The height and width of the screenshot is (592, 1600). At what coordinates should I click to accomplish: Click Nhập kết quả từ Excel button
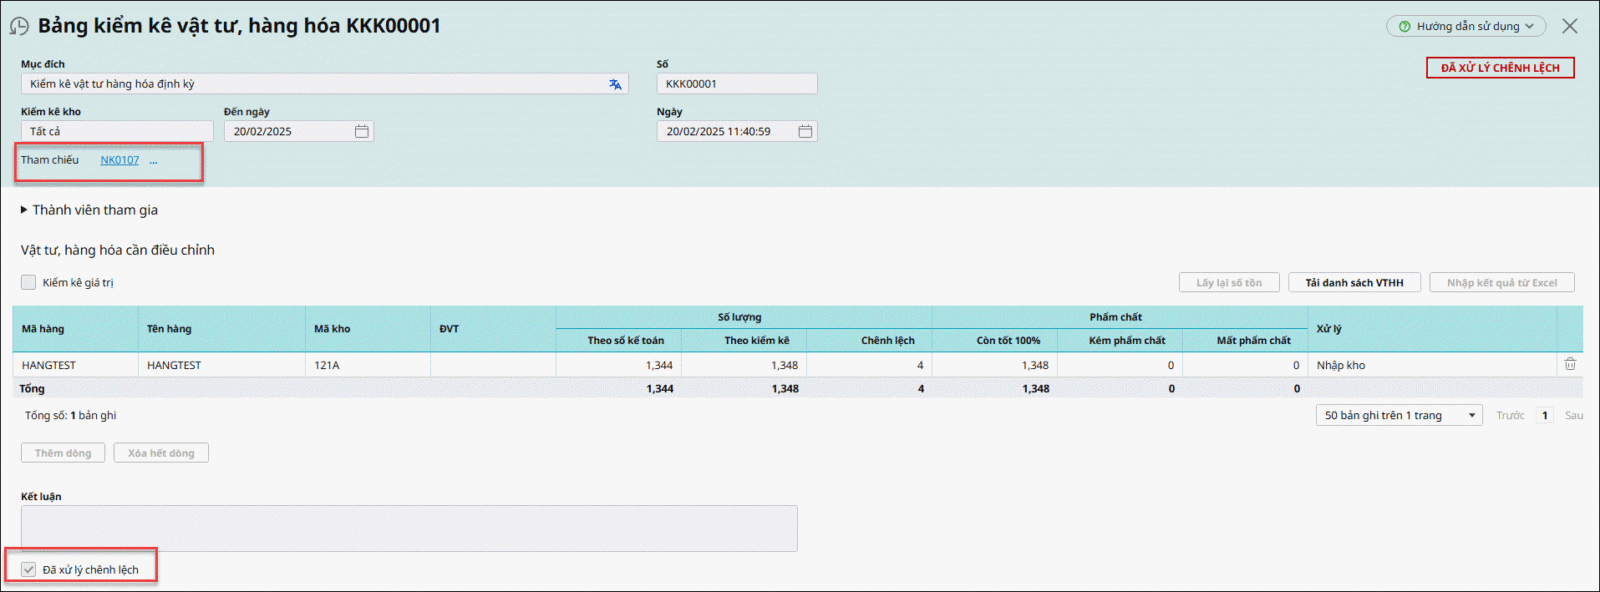coord(1501,283)
